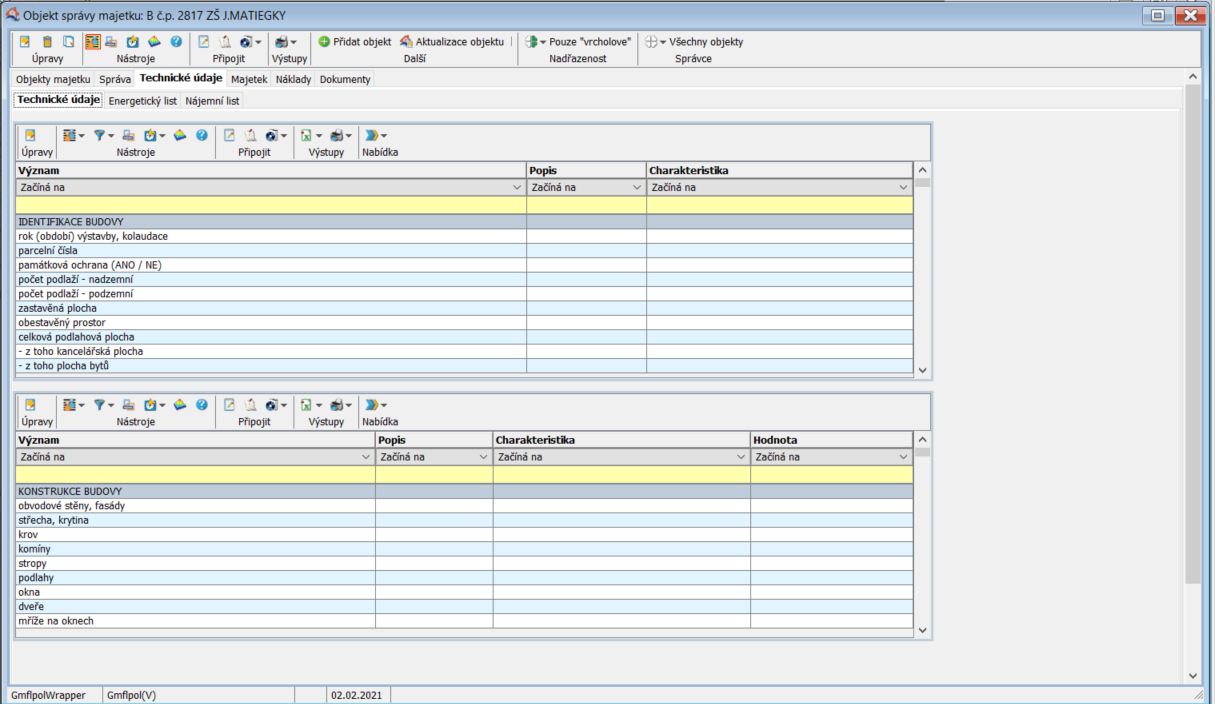
Task: Switch to the Dokumenty tab
Action: click(x=345, y=79)
